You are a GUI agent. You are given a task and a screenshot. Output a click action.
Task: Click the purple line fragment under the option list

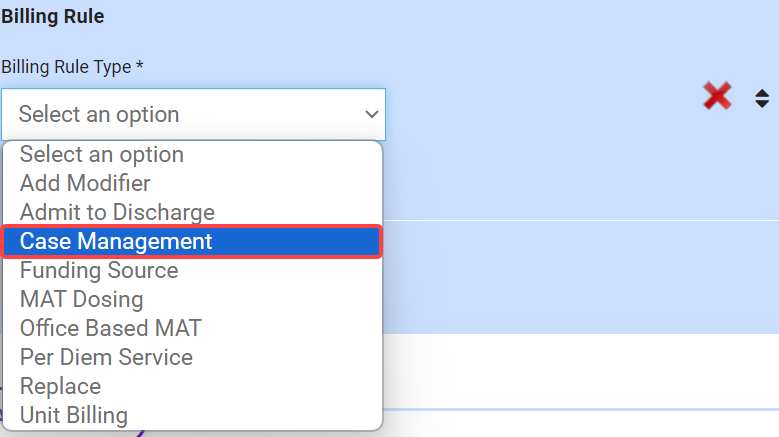(x=140, y=433)
